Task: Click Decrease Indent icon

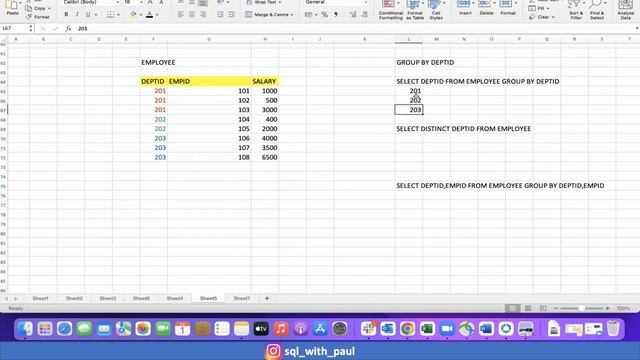Action: pyautogui.click(x=220, y=15)
